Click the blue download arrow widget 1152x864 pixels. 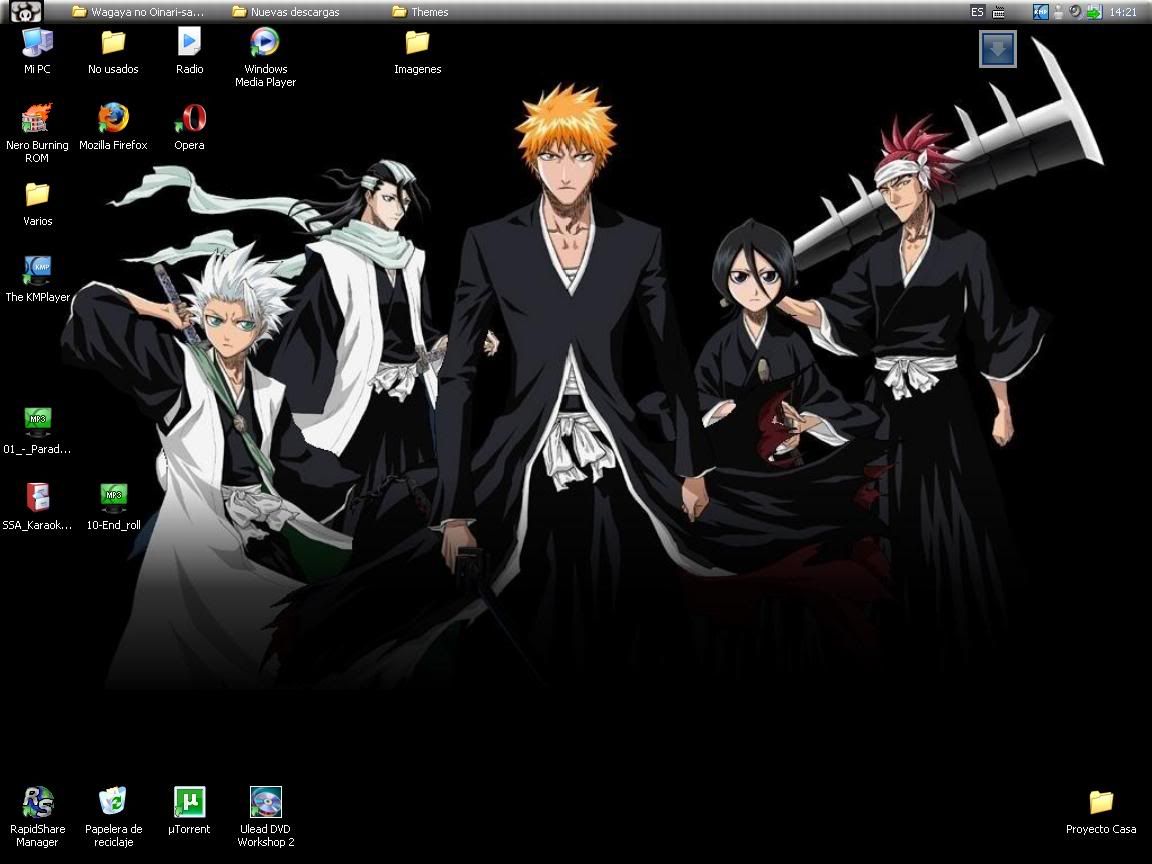point(998,49)
